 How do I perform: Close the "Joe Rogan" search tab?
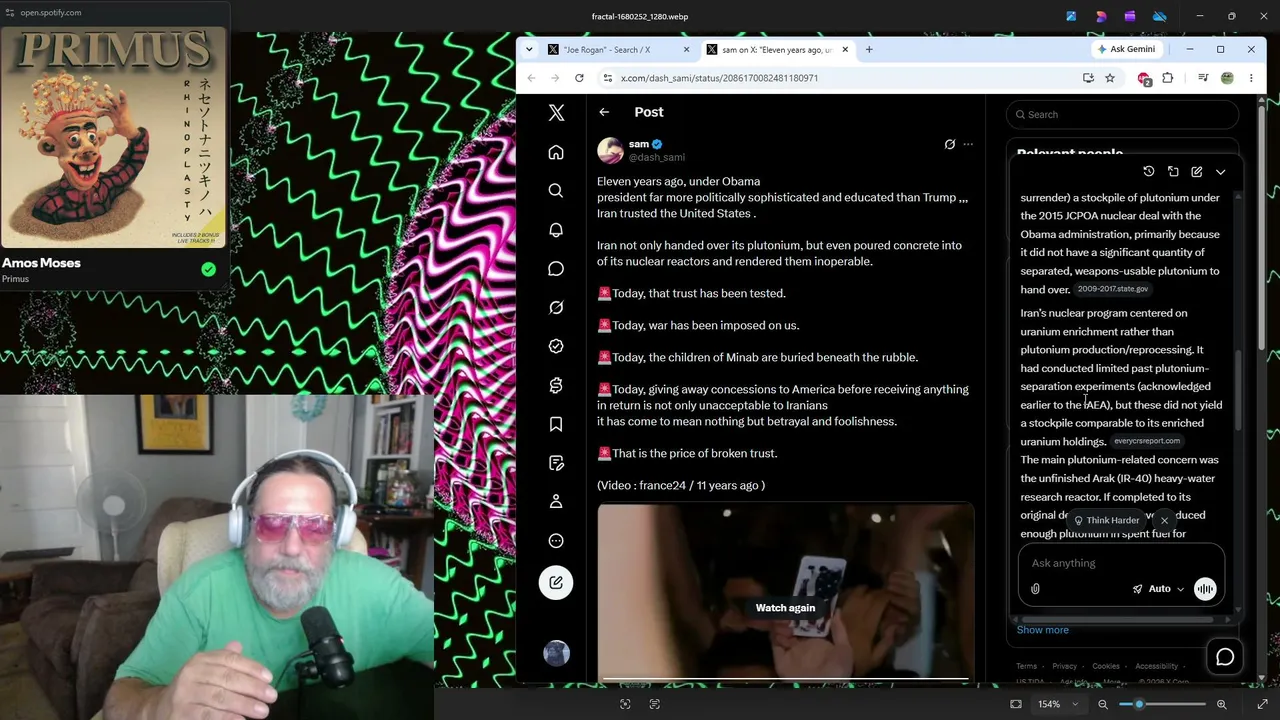pyautogui.click(x=687, y=49)
